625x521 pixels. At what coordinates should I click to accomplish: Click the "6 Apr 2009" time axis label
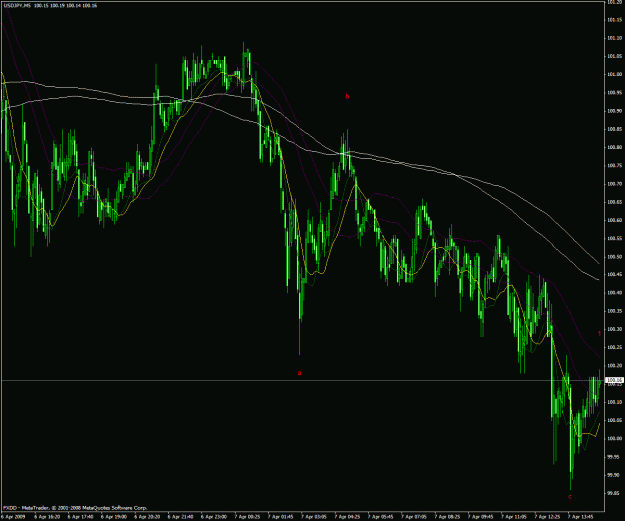13,517
